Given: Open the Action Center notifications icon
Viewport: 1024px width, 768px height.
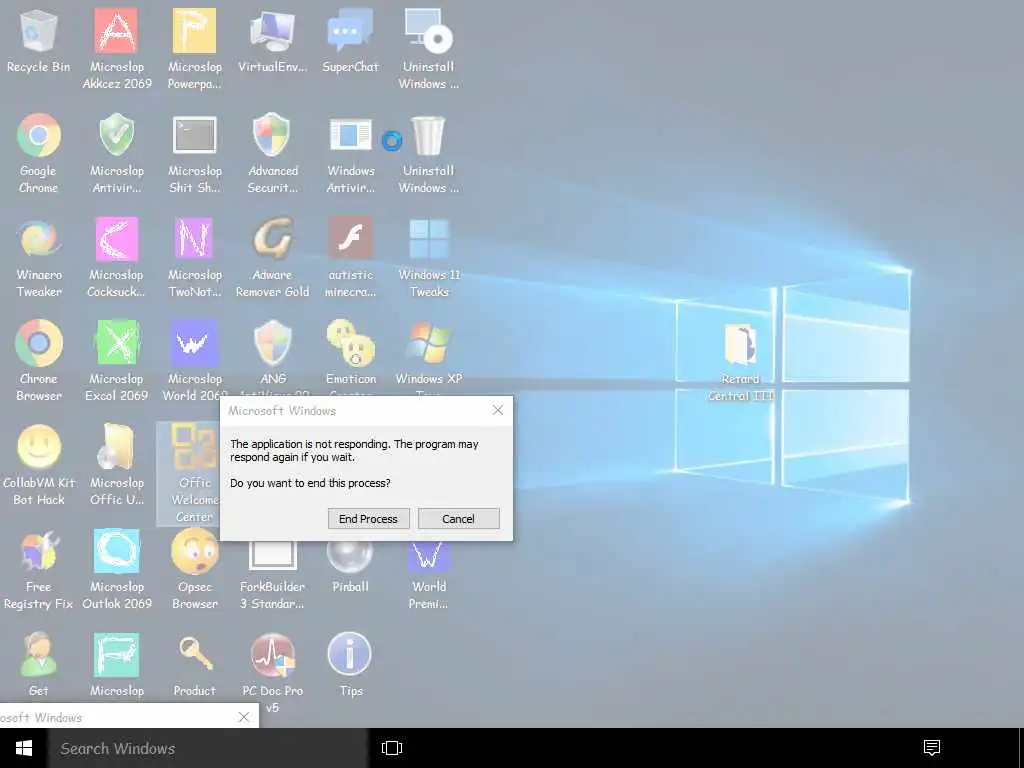Looking at the screenshot, I should 932,748.
